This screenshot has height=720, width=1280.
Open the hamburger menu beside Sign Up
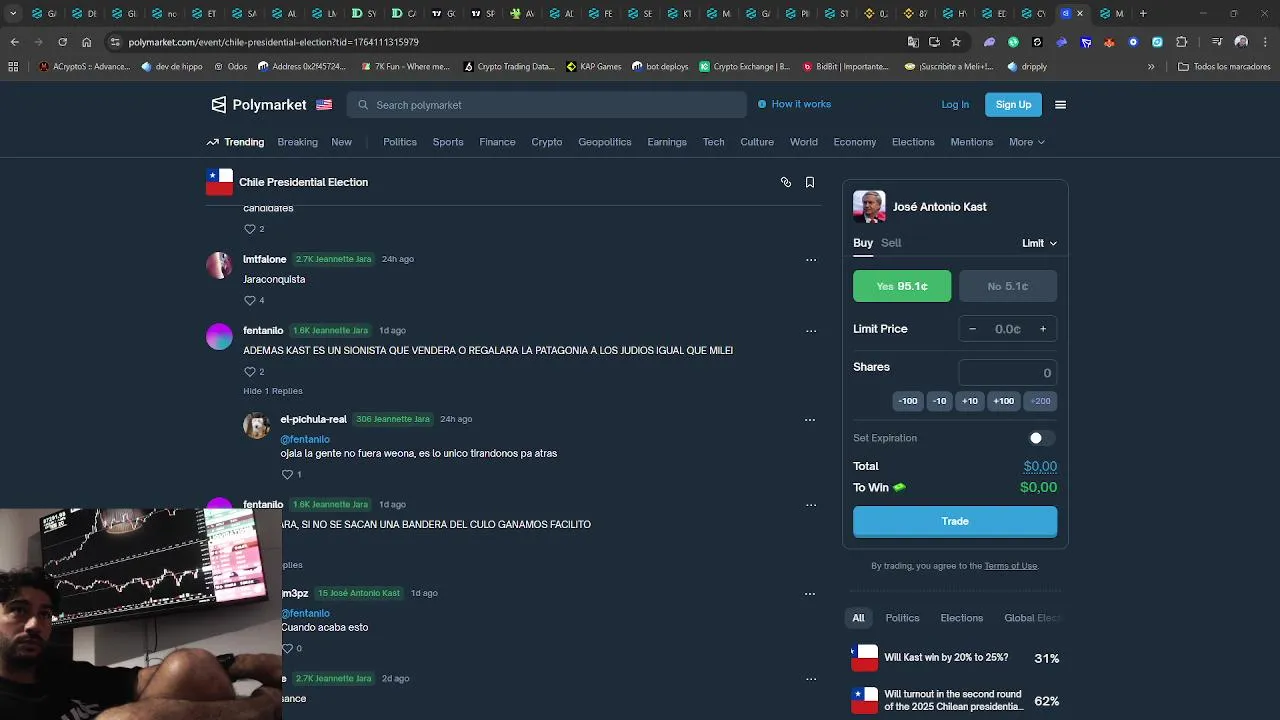tap(1060, 104)
